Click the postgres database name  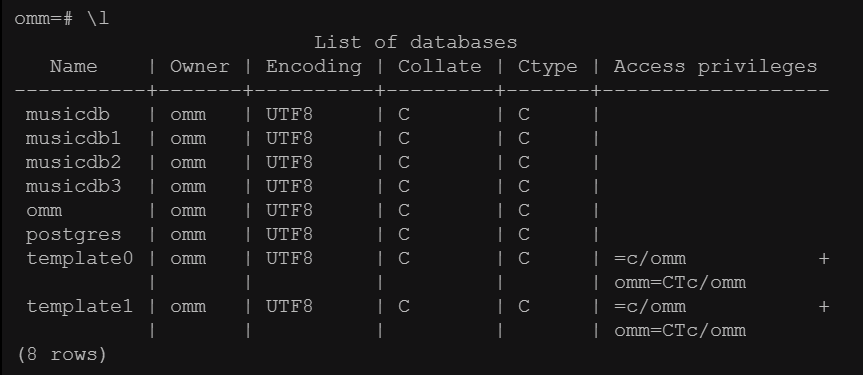pyautogui.click(x=73, y=235)
